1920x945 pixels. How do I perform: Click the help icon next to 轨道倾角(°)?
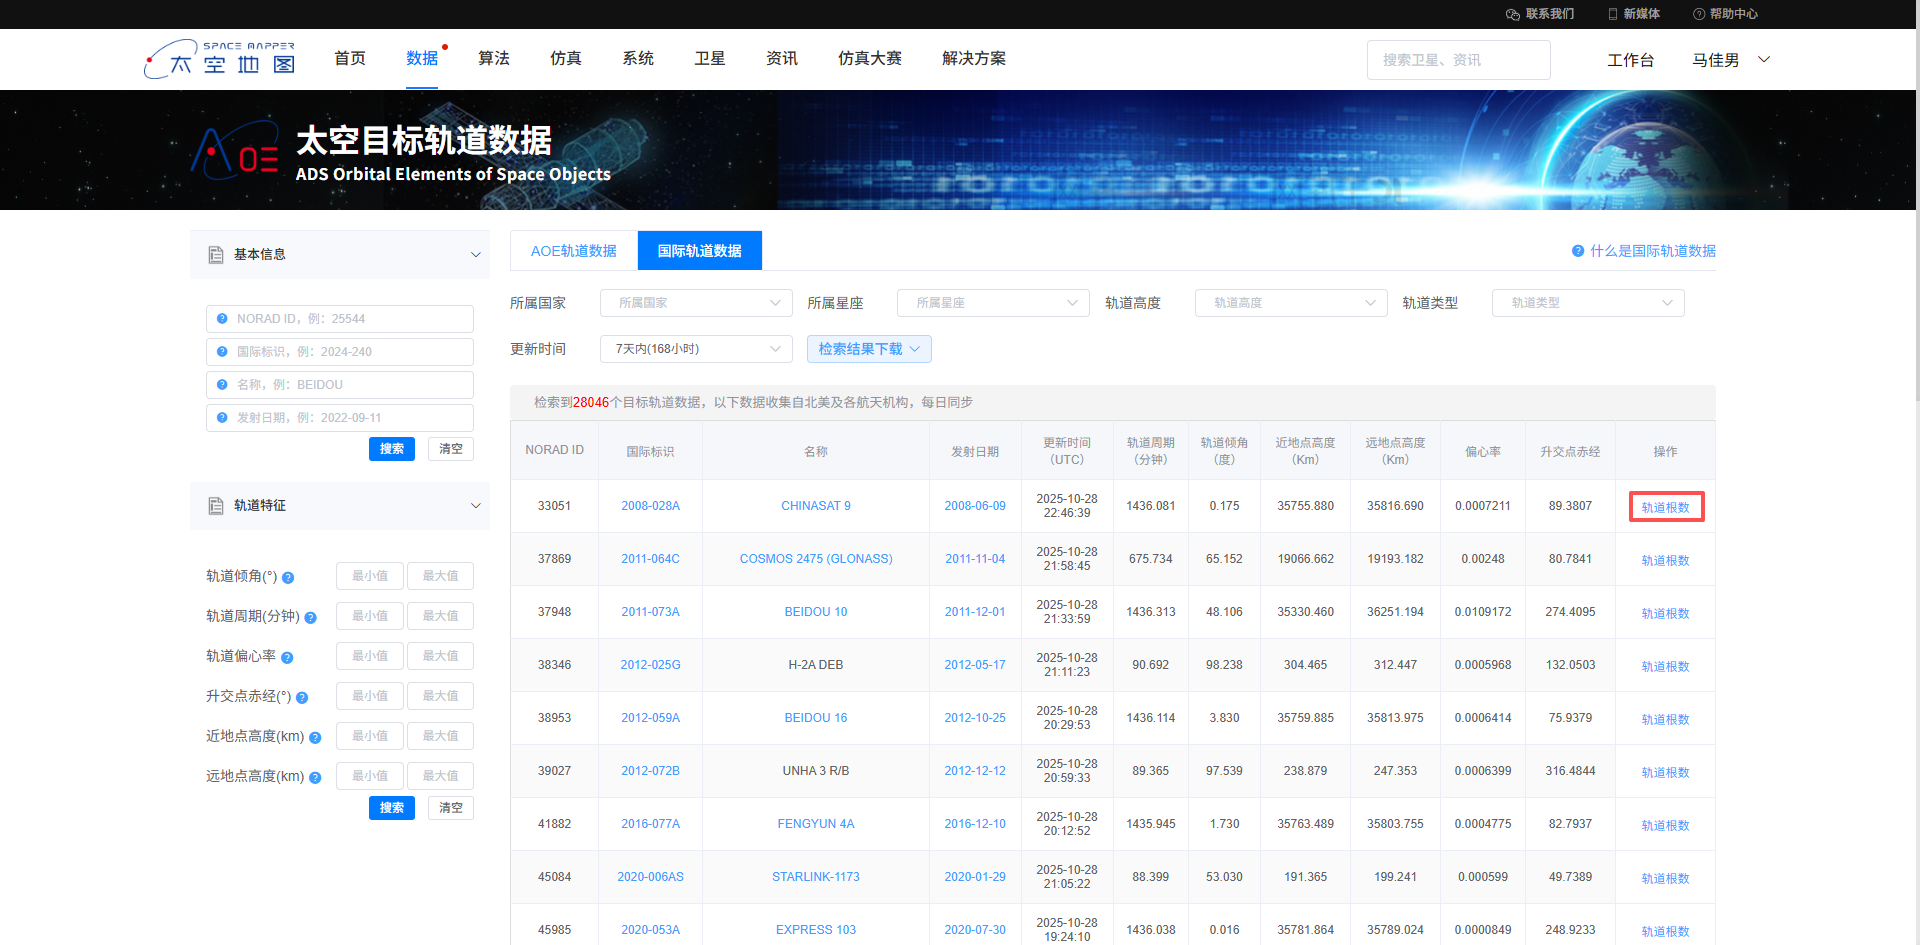coord(288,577)
